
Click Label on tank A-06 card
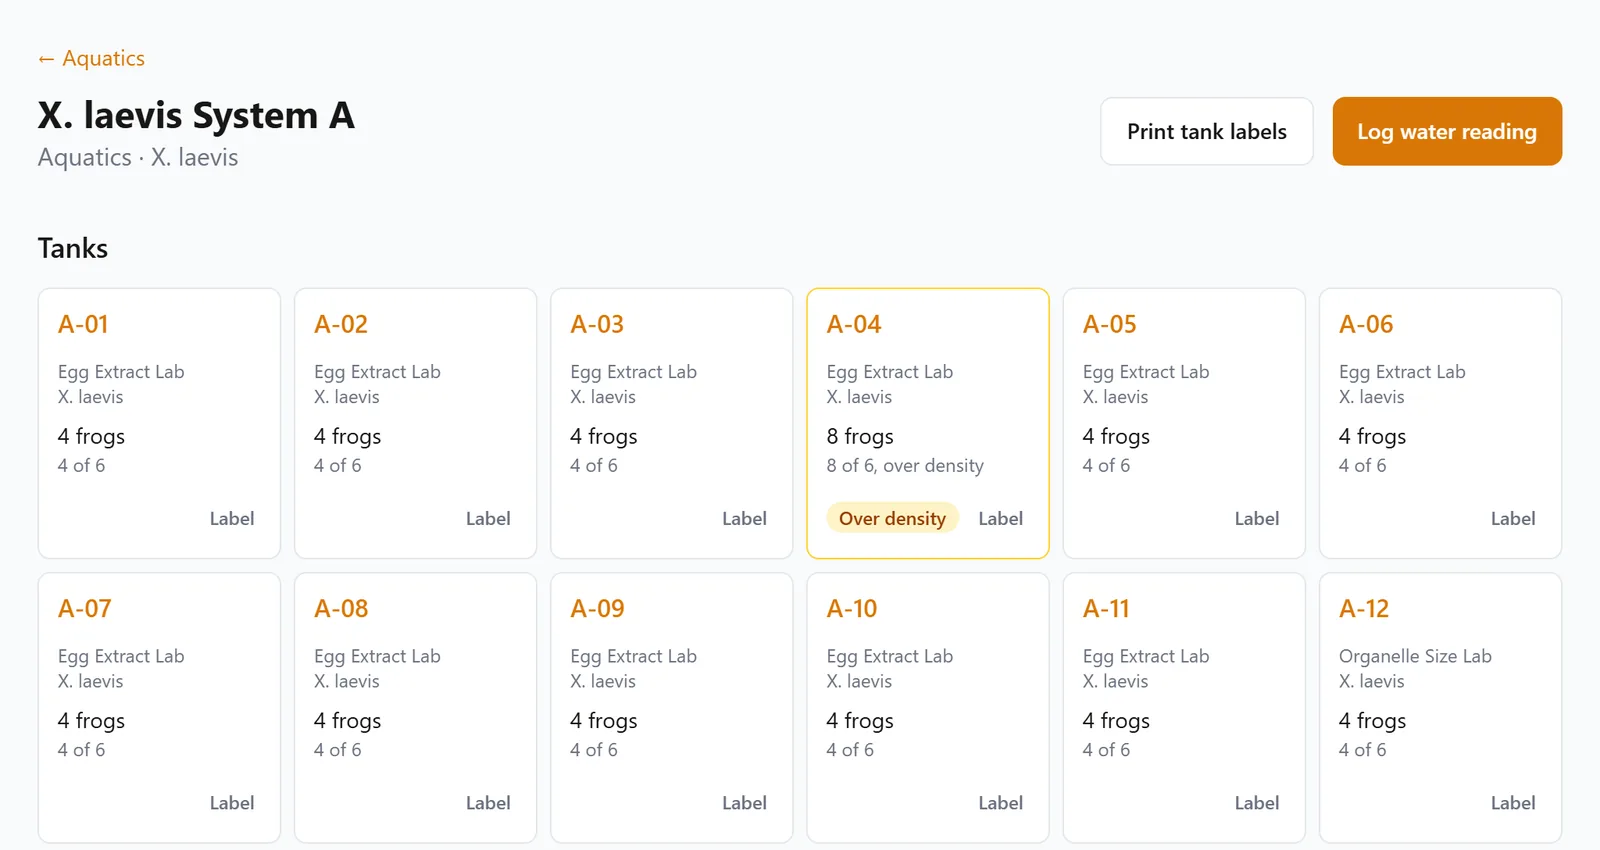pyautogui.click(x=1513, y=518)
